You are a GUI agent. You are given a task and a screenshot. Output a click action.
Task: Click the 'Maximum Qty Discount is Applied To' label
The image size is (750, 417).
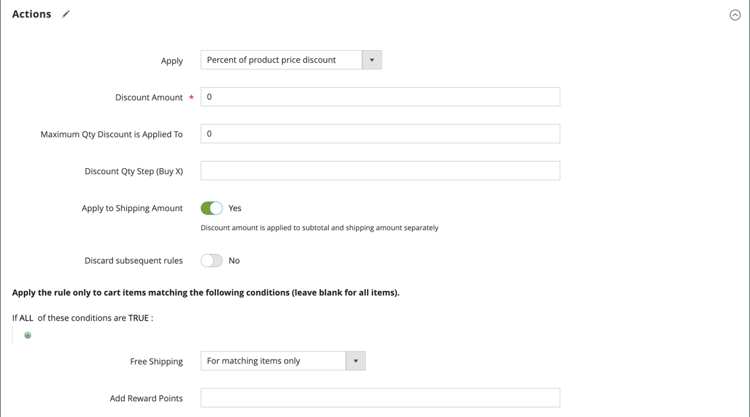click(x=111, y=134)
